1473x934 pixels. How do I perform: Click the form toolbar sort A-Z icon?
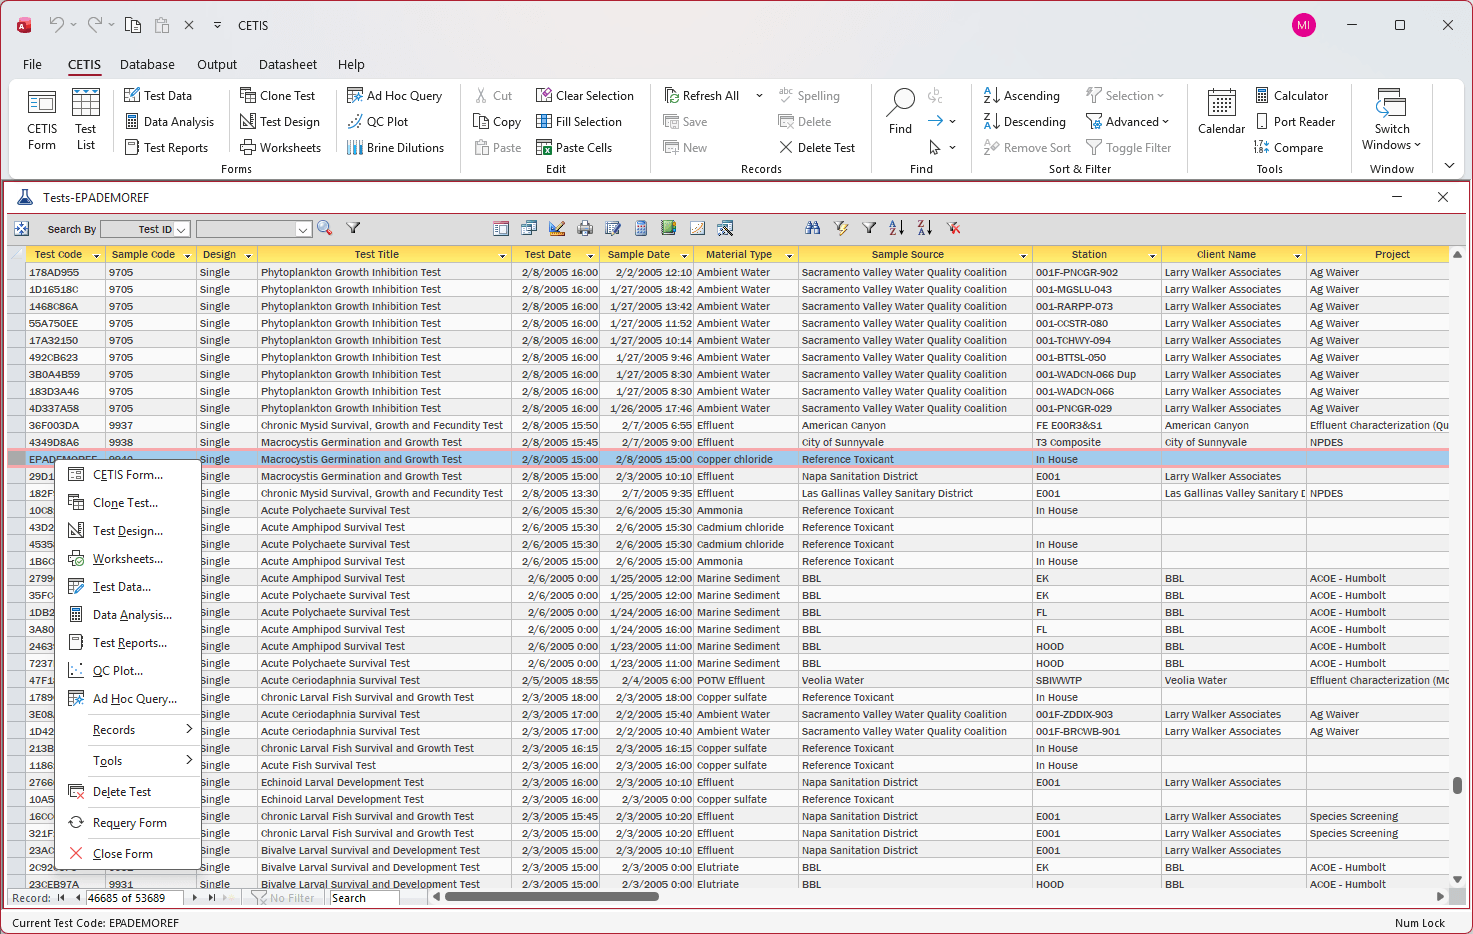click(897, 228)
